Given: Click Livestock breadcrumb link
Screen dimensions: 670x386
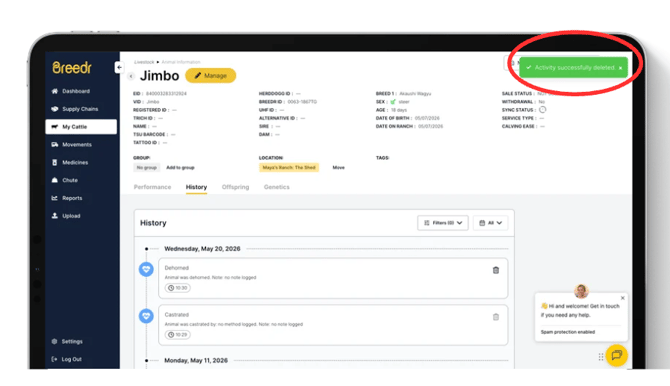Looking at the screenshot, I should coord(144,62).
